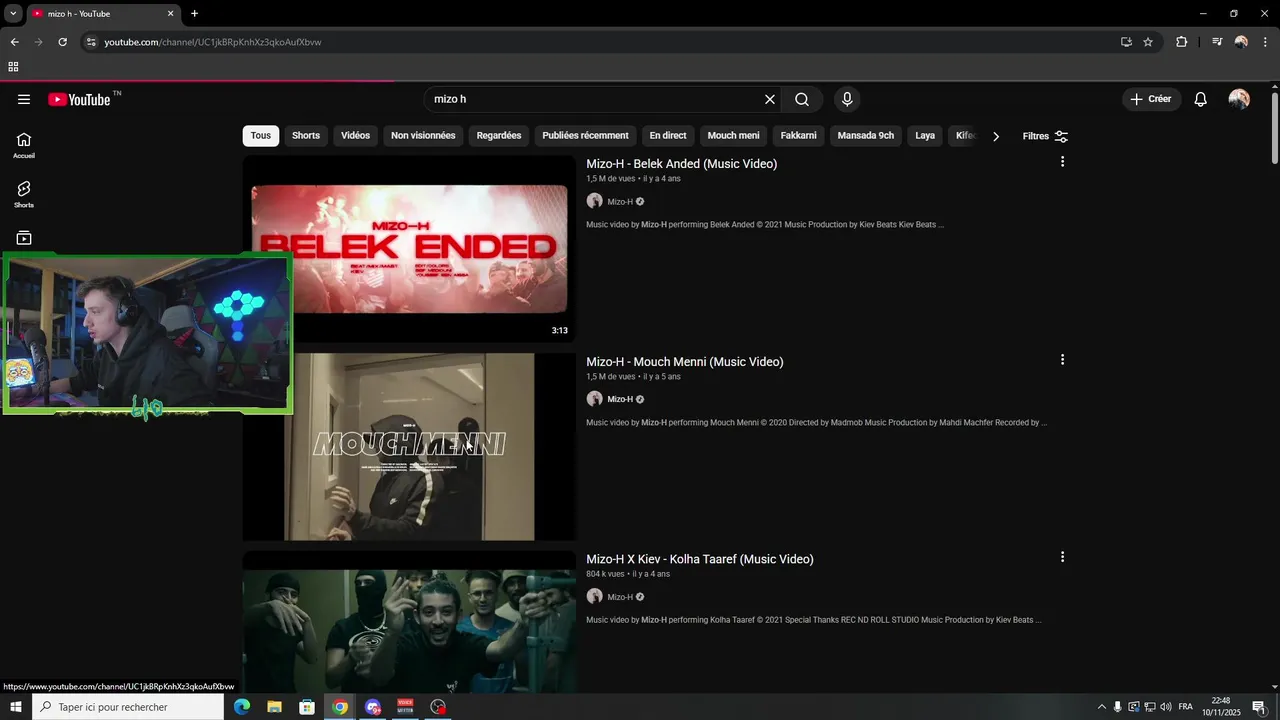Open the Filtres panel
This screenshot has height=720, width=1280.
pos(1045,136)
